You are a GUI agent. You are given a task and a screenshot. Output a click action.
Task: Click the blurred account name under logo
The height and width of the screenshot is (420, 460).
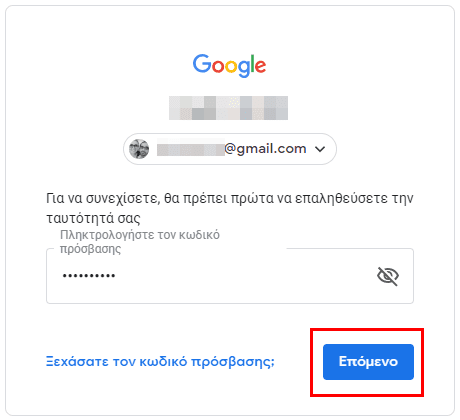click(x=228, y=108)
